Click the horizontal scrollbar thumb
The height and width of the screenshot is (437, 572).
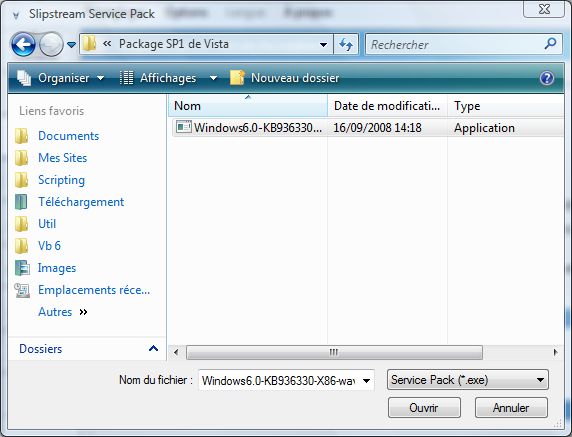click(x=334, y=352)
